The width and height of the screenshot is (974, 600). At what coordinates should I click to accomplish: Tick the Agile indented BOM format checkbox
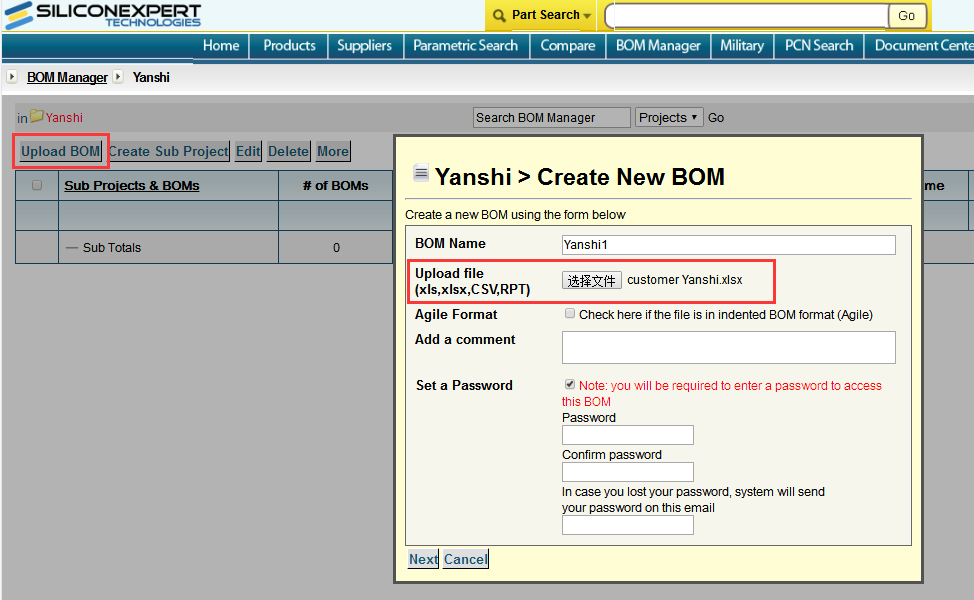pyautogui.click(x=570, y=314)
